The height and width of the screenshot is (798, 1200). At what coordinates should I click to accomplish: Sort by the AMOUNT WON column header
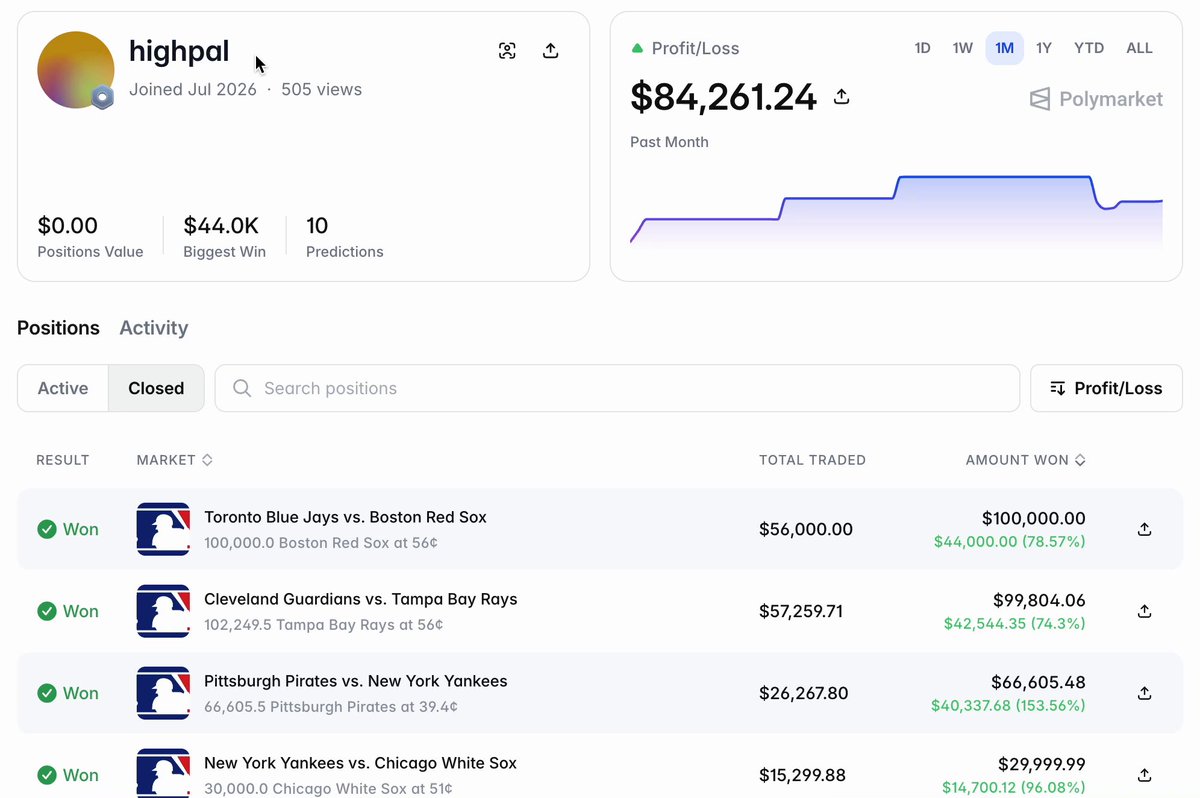tap(1026, 460)
